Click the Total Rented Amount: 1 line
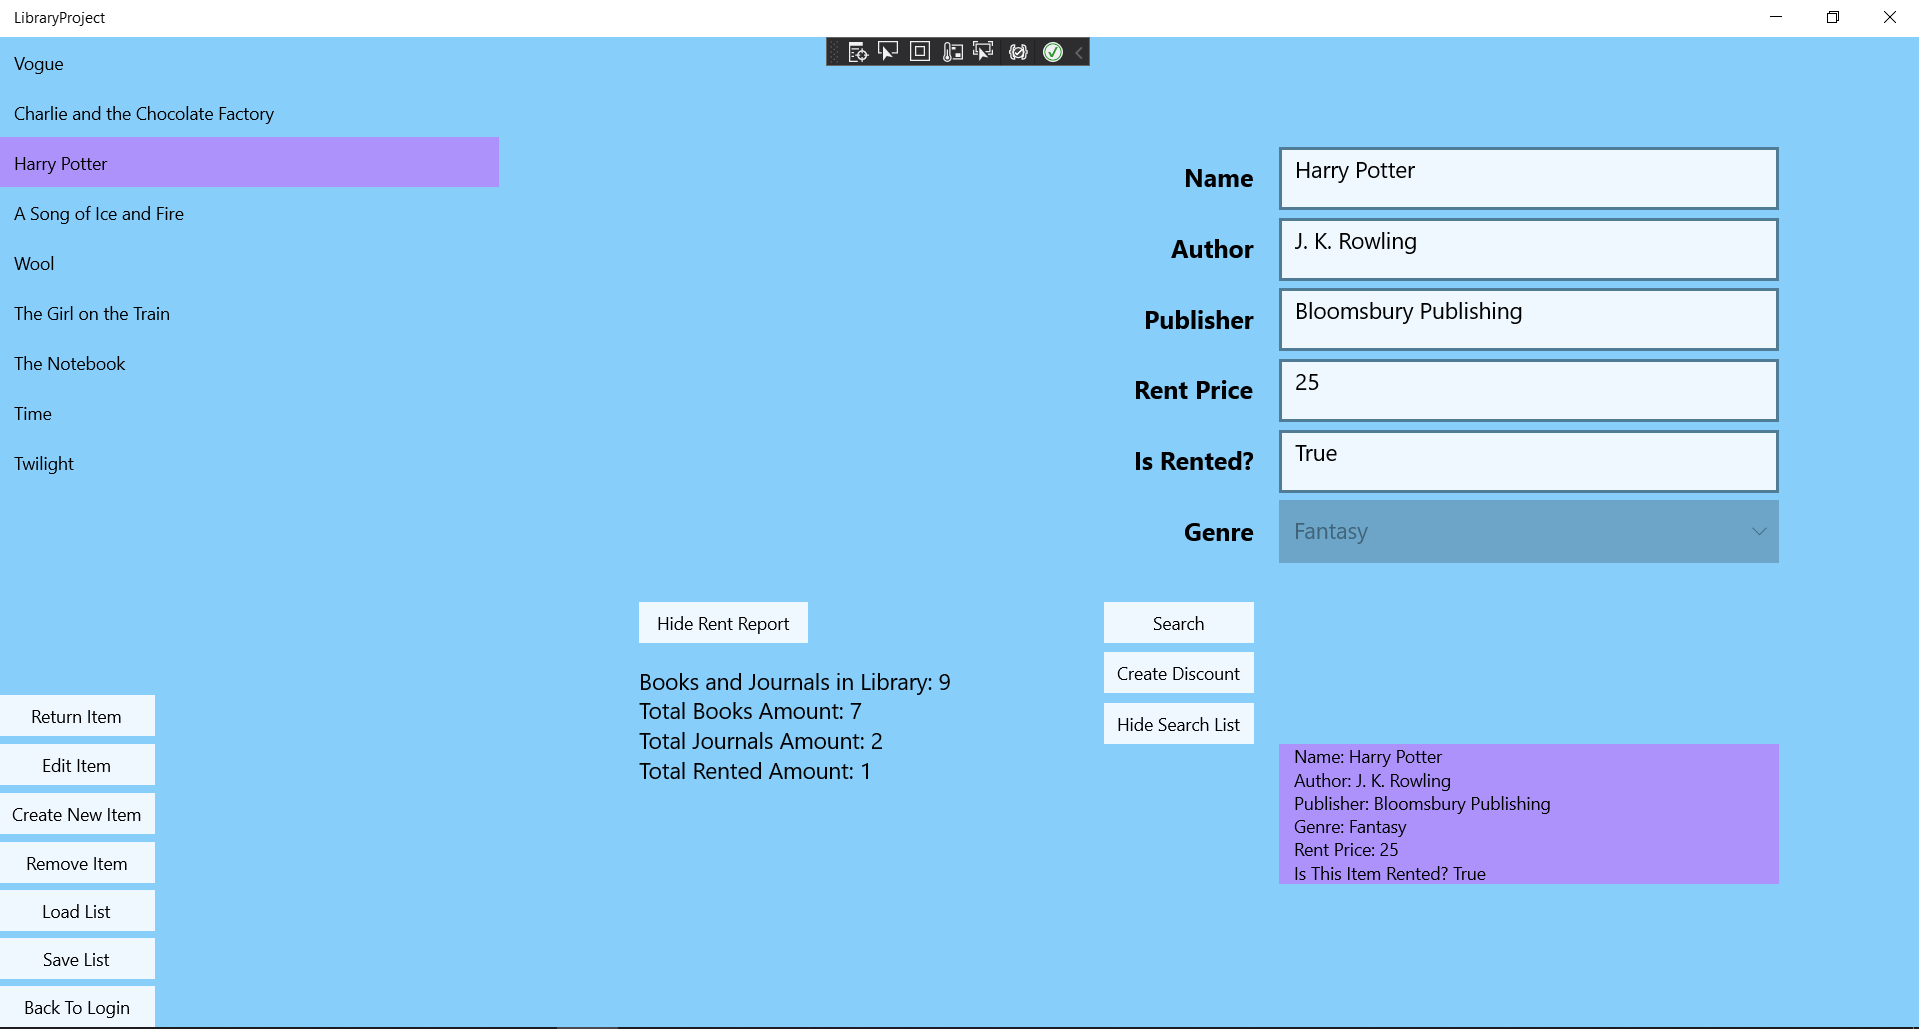This screenshot has width=1919, height=1029. point(755,771)
